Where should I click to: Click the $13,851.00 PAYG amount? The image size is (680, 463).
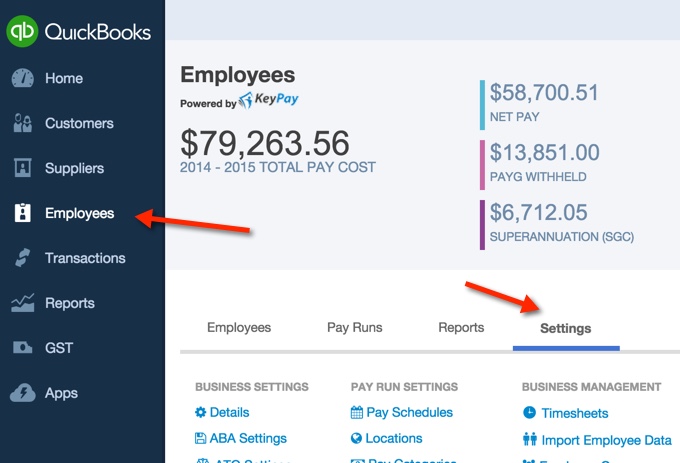[x=544, y=152]
